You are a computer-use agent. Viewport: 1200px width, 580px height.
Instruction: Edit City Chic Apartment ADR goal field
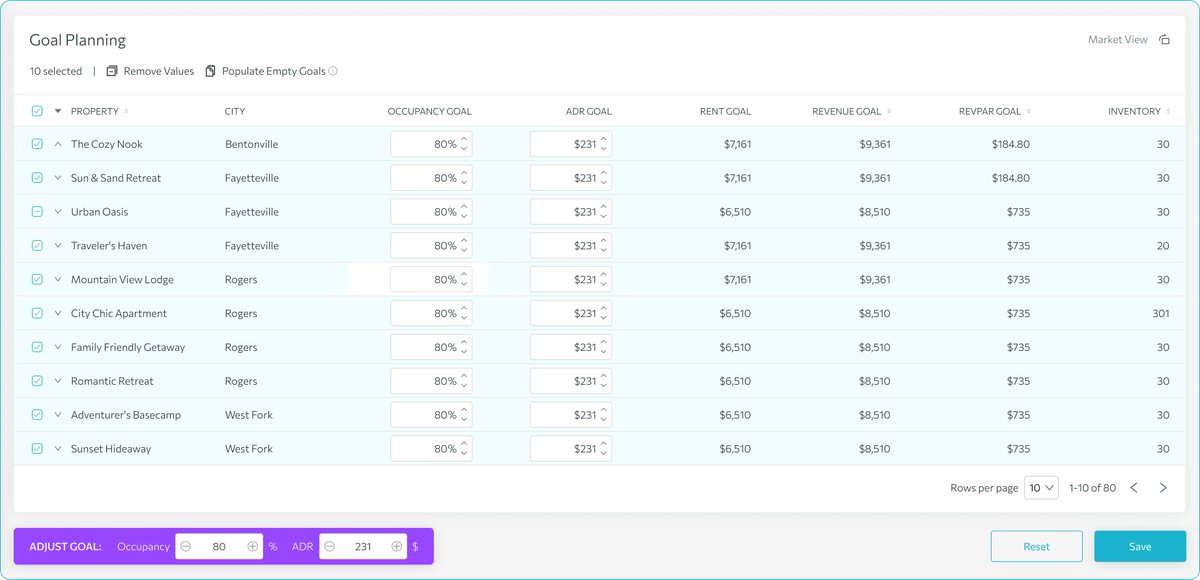[571, 313]
